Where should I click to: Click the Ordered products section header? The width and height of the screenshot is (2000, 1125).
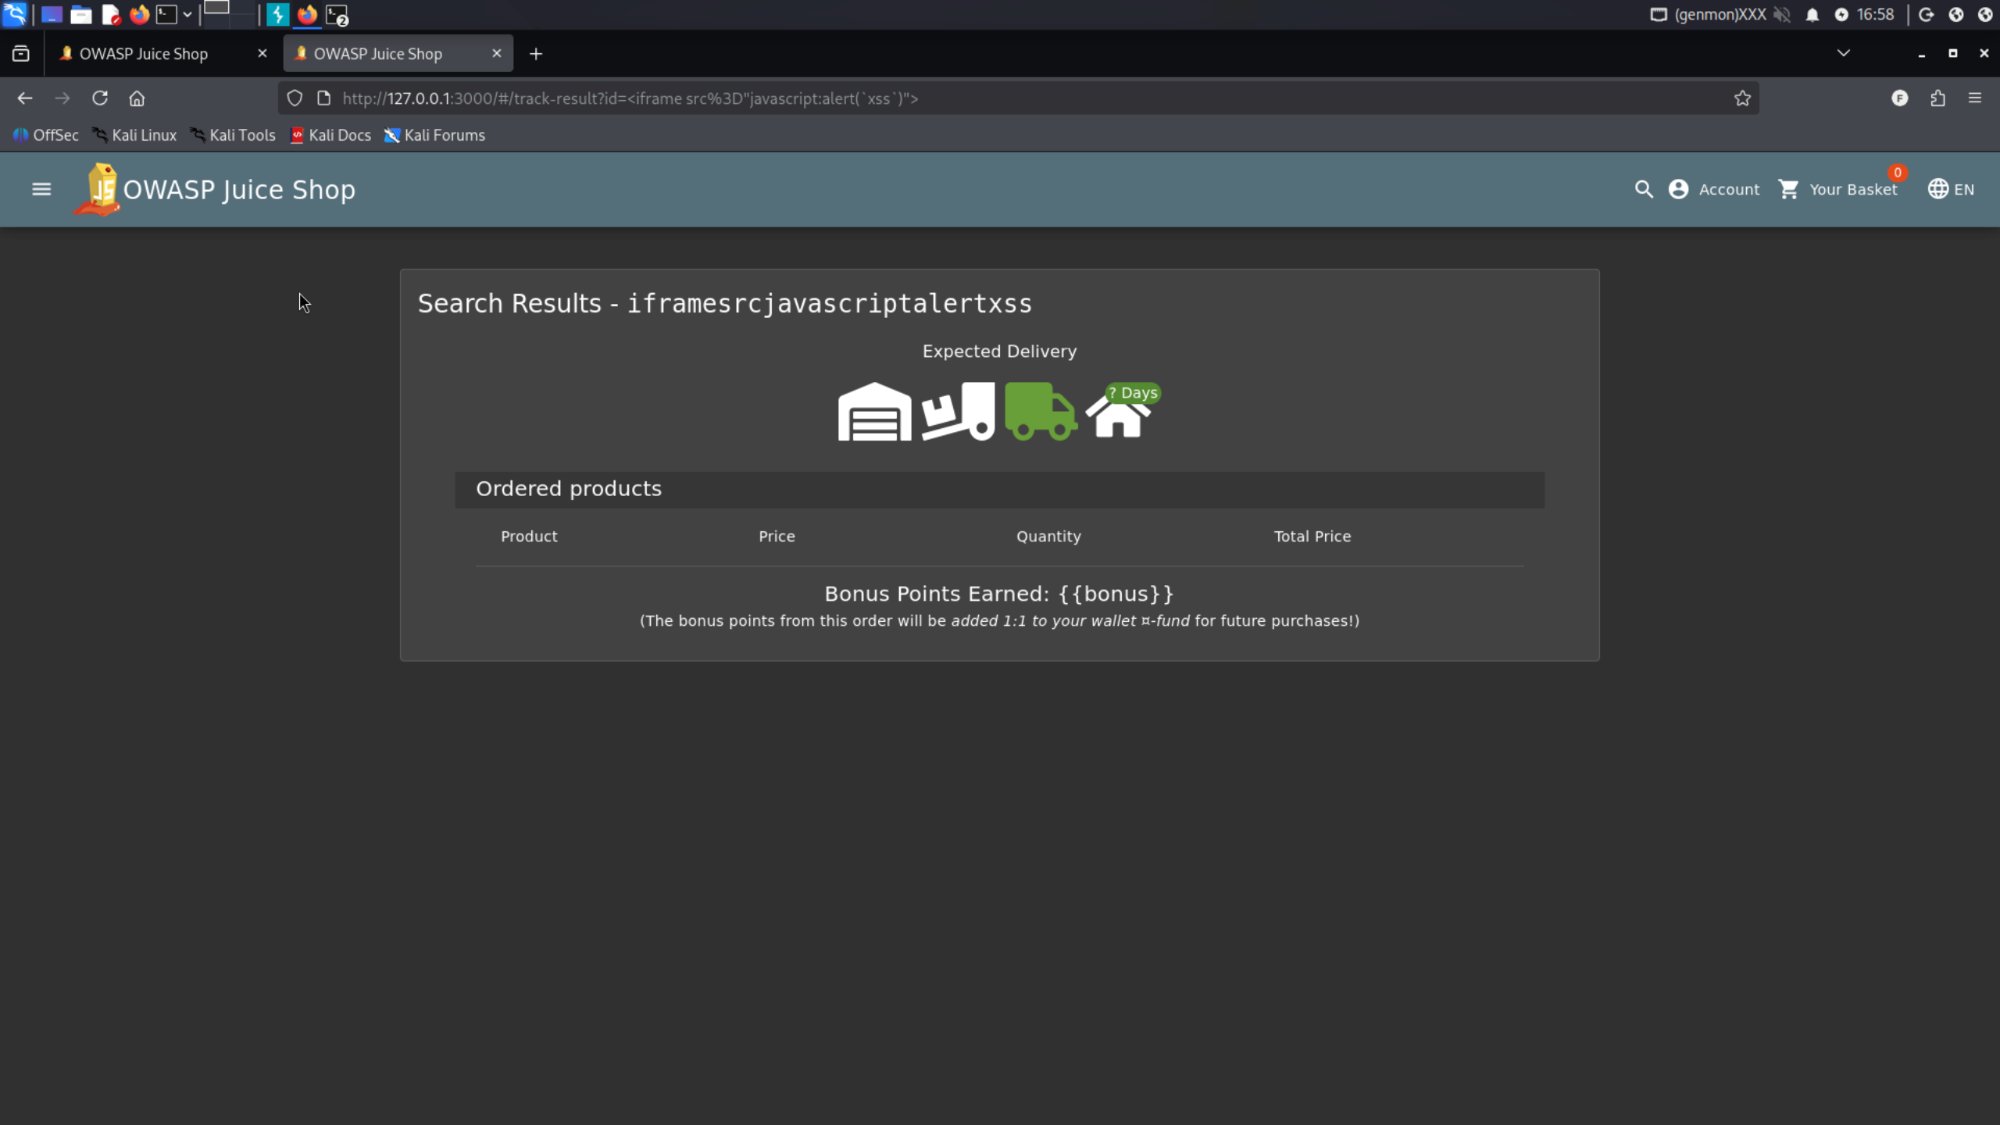(999, 489)
